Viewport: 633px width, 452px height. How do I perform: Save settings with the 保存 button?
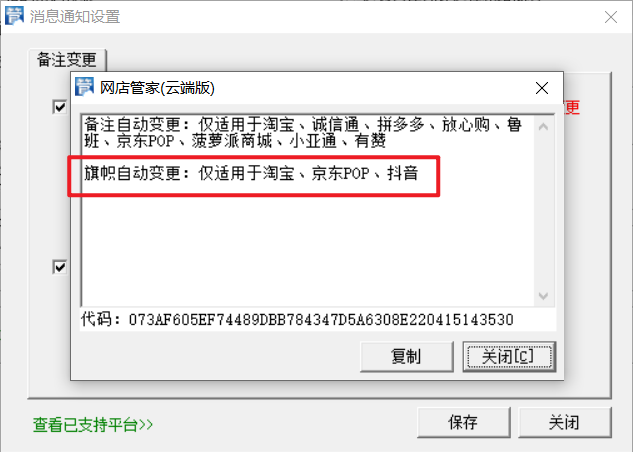pyautogui.click(x=463, y=422)
